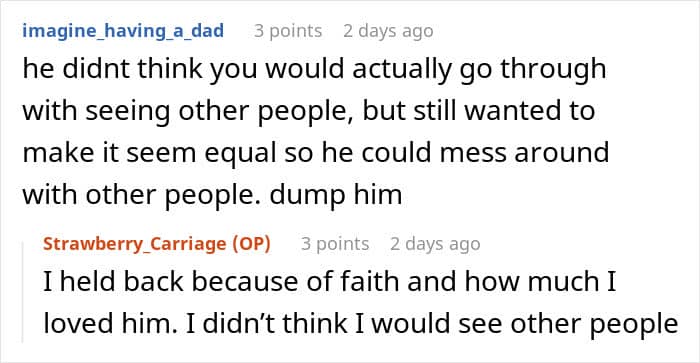
Task: Click the line 'with seeing other people, but still'
Action: [308, 111]
